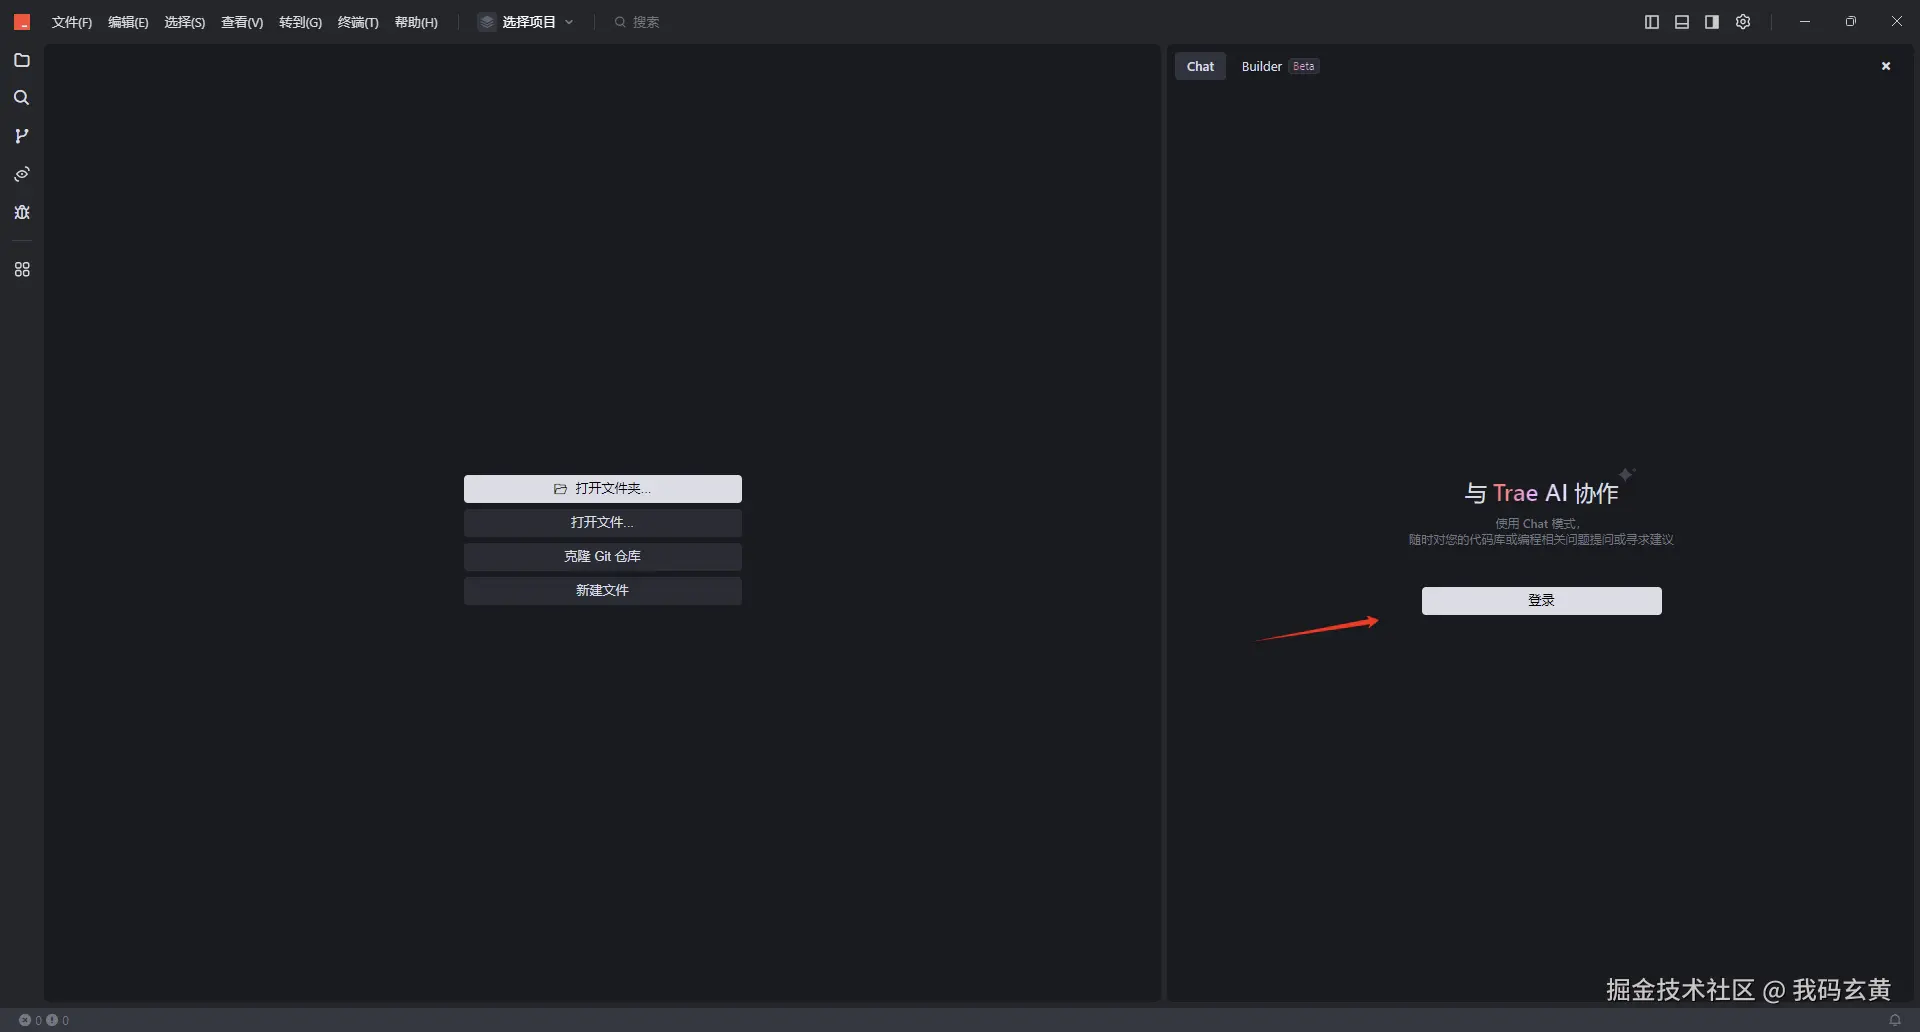Toggle the left sidebar layout icon

[1652, 22]
